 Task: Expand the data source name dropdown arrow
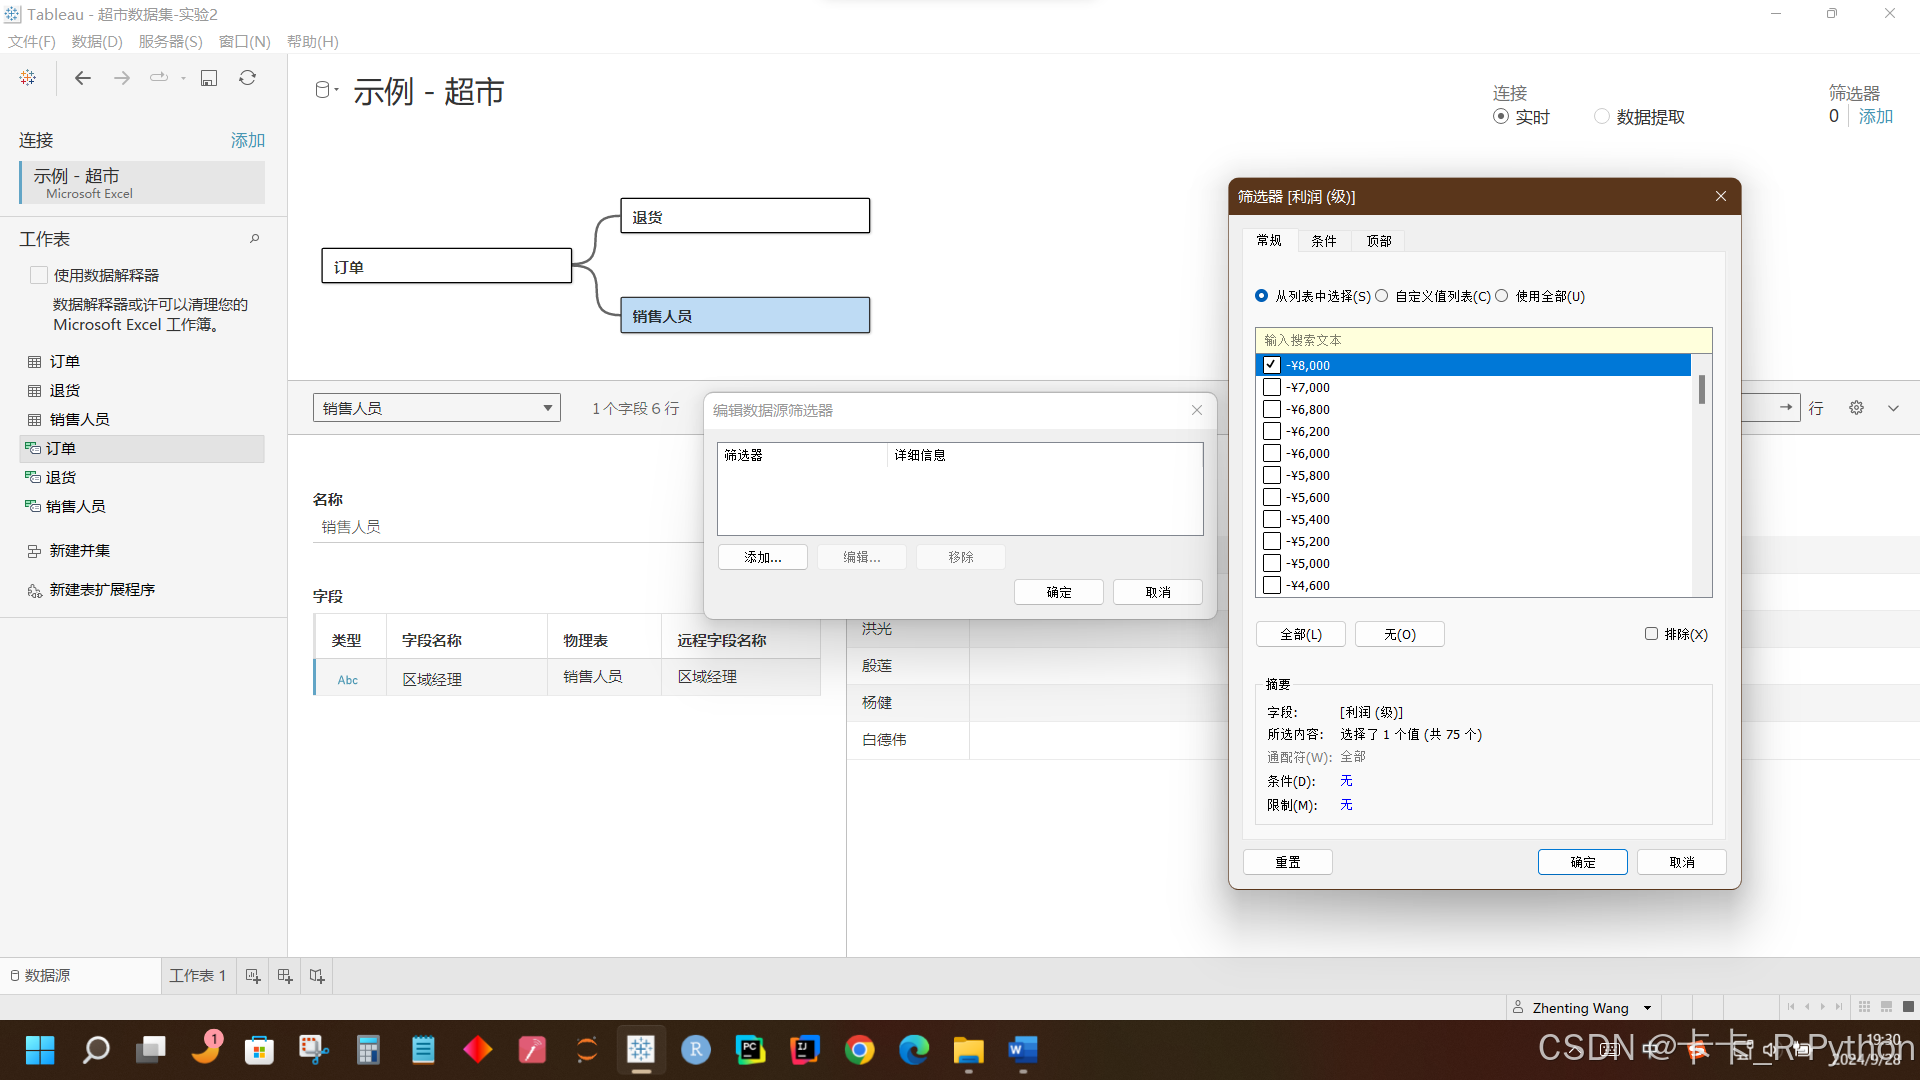click(x=337, y=90)
